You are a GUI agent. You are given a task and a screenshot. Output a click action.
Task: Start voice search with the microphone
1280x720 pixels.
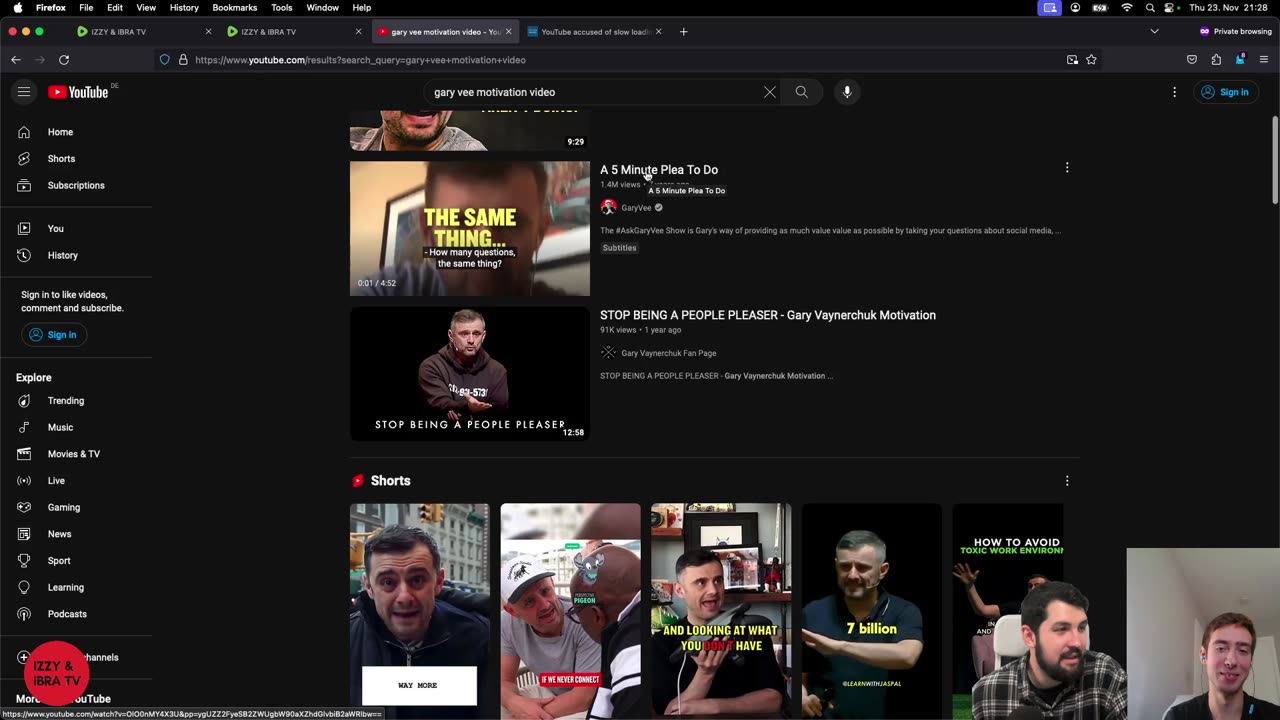click(847, 92)
